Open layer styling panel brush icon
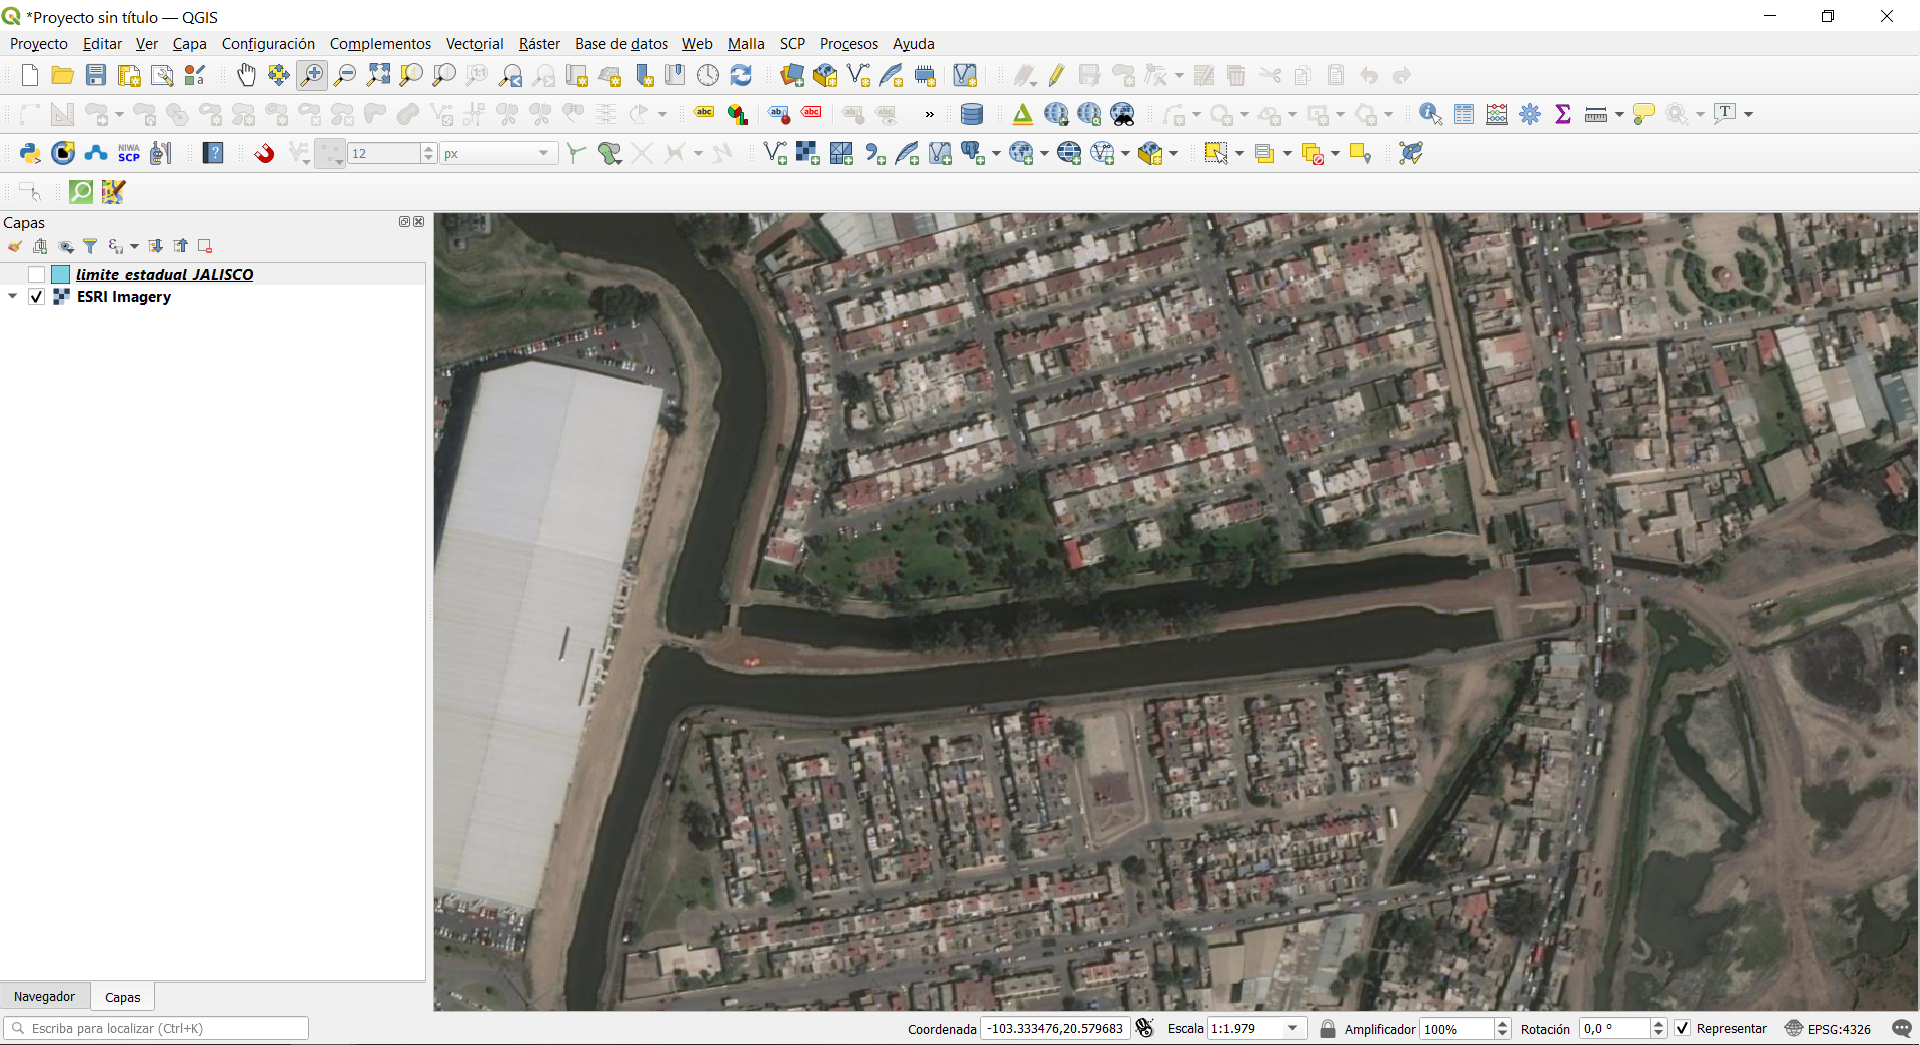The height and width of the screenshot is (1045, 1920). point(15,246)
